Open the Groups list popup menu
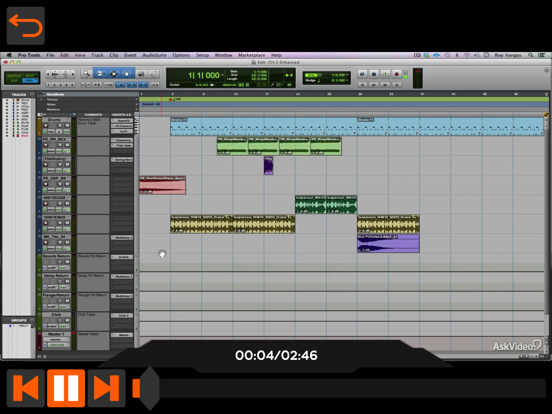552x414 pixels. point(32,320)
